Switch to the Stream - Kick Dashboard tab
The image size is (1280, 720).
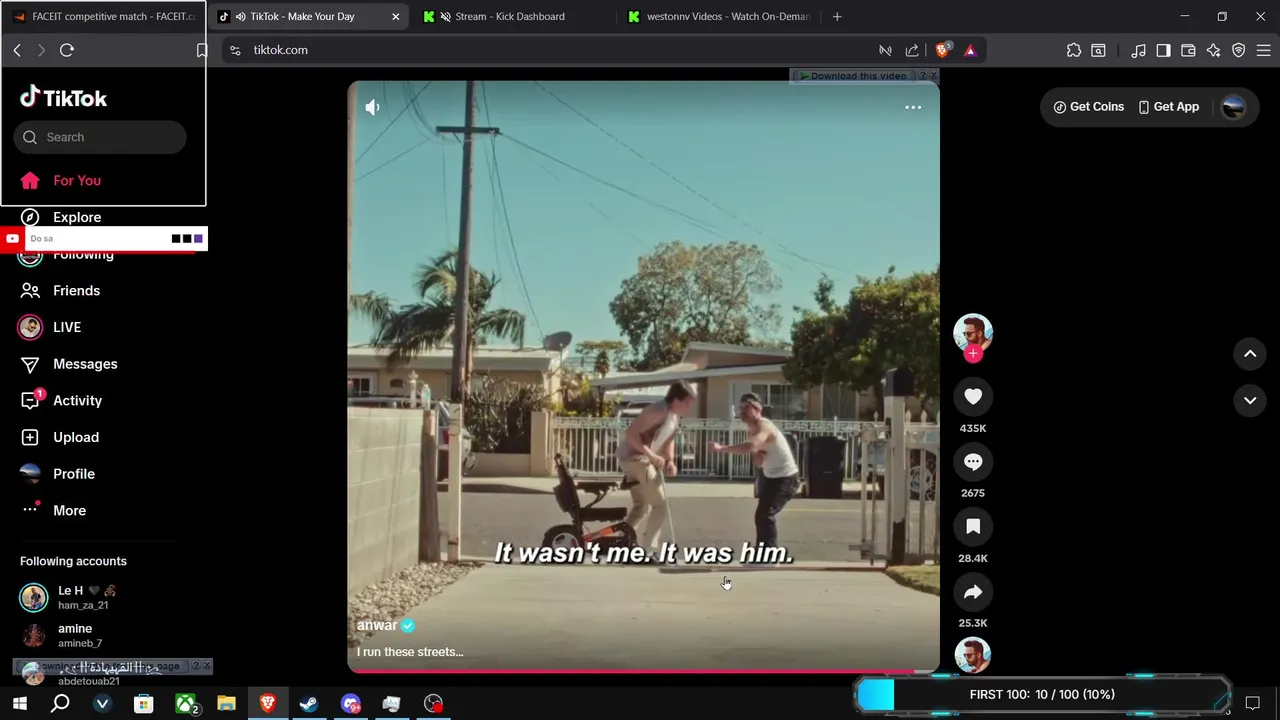coord(509,16)
